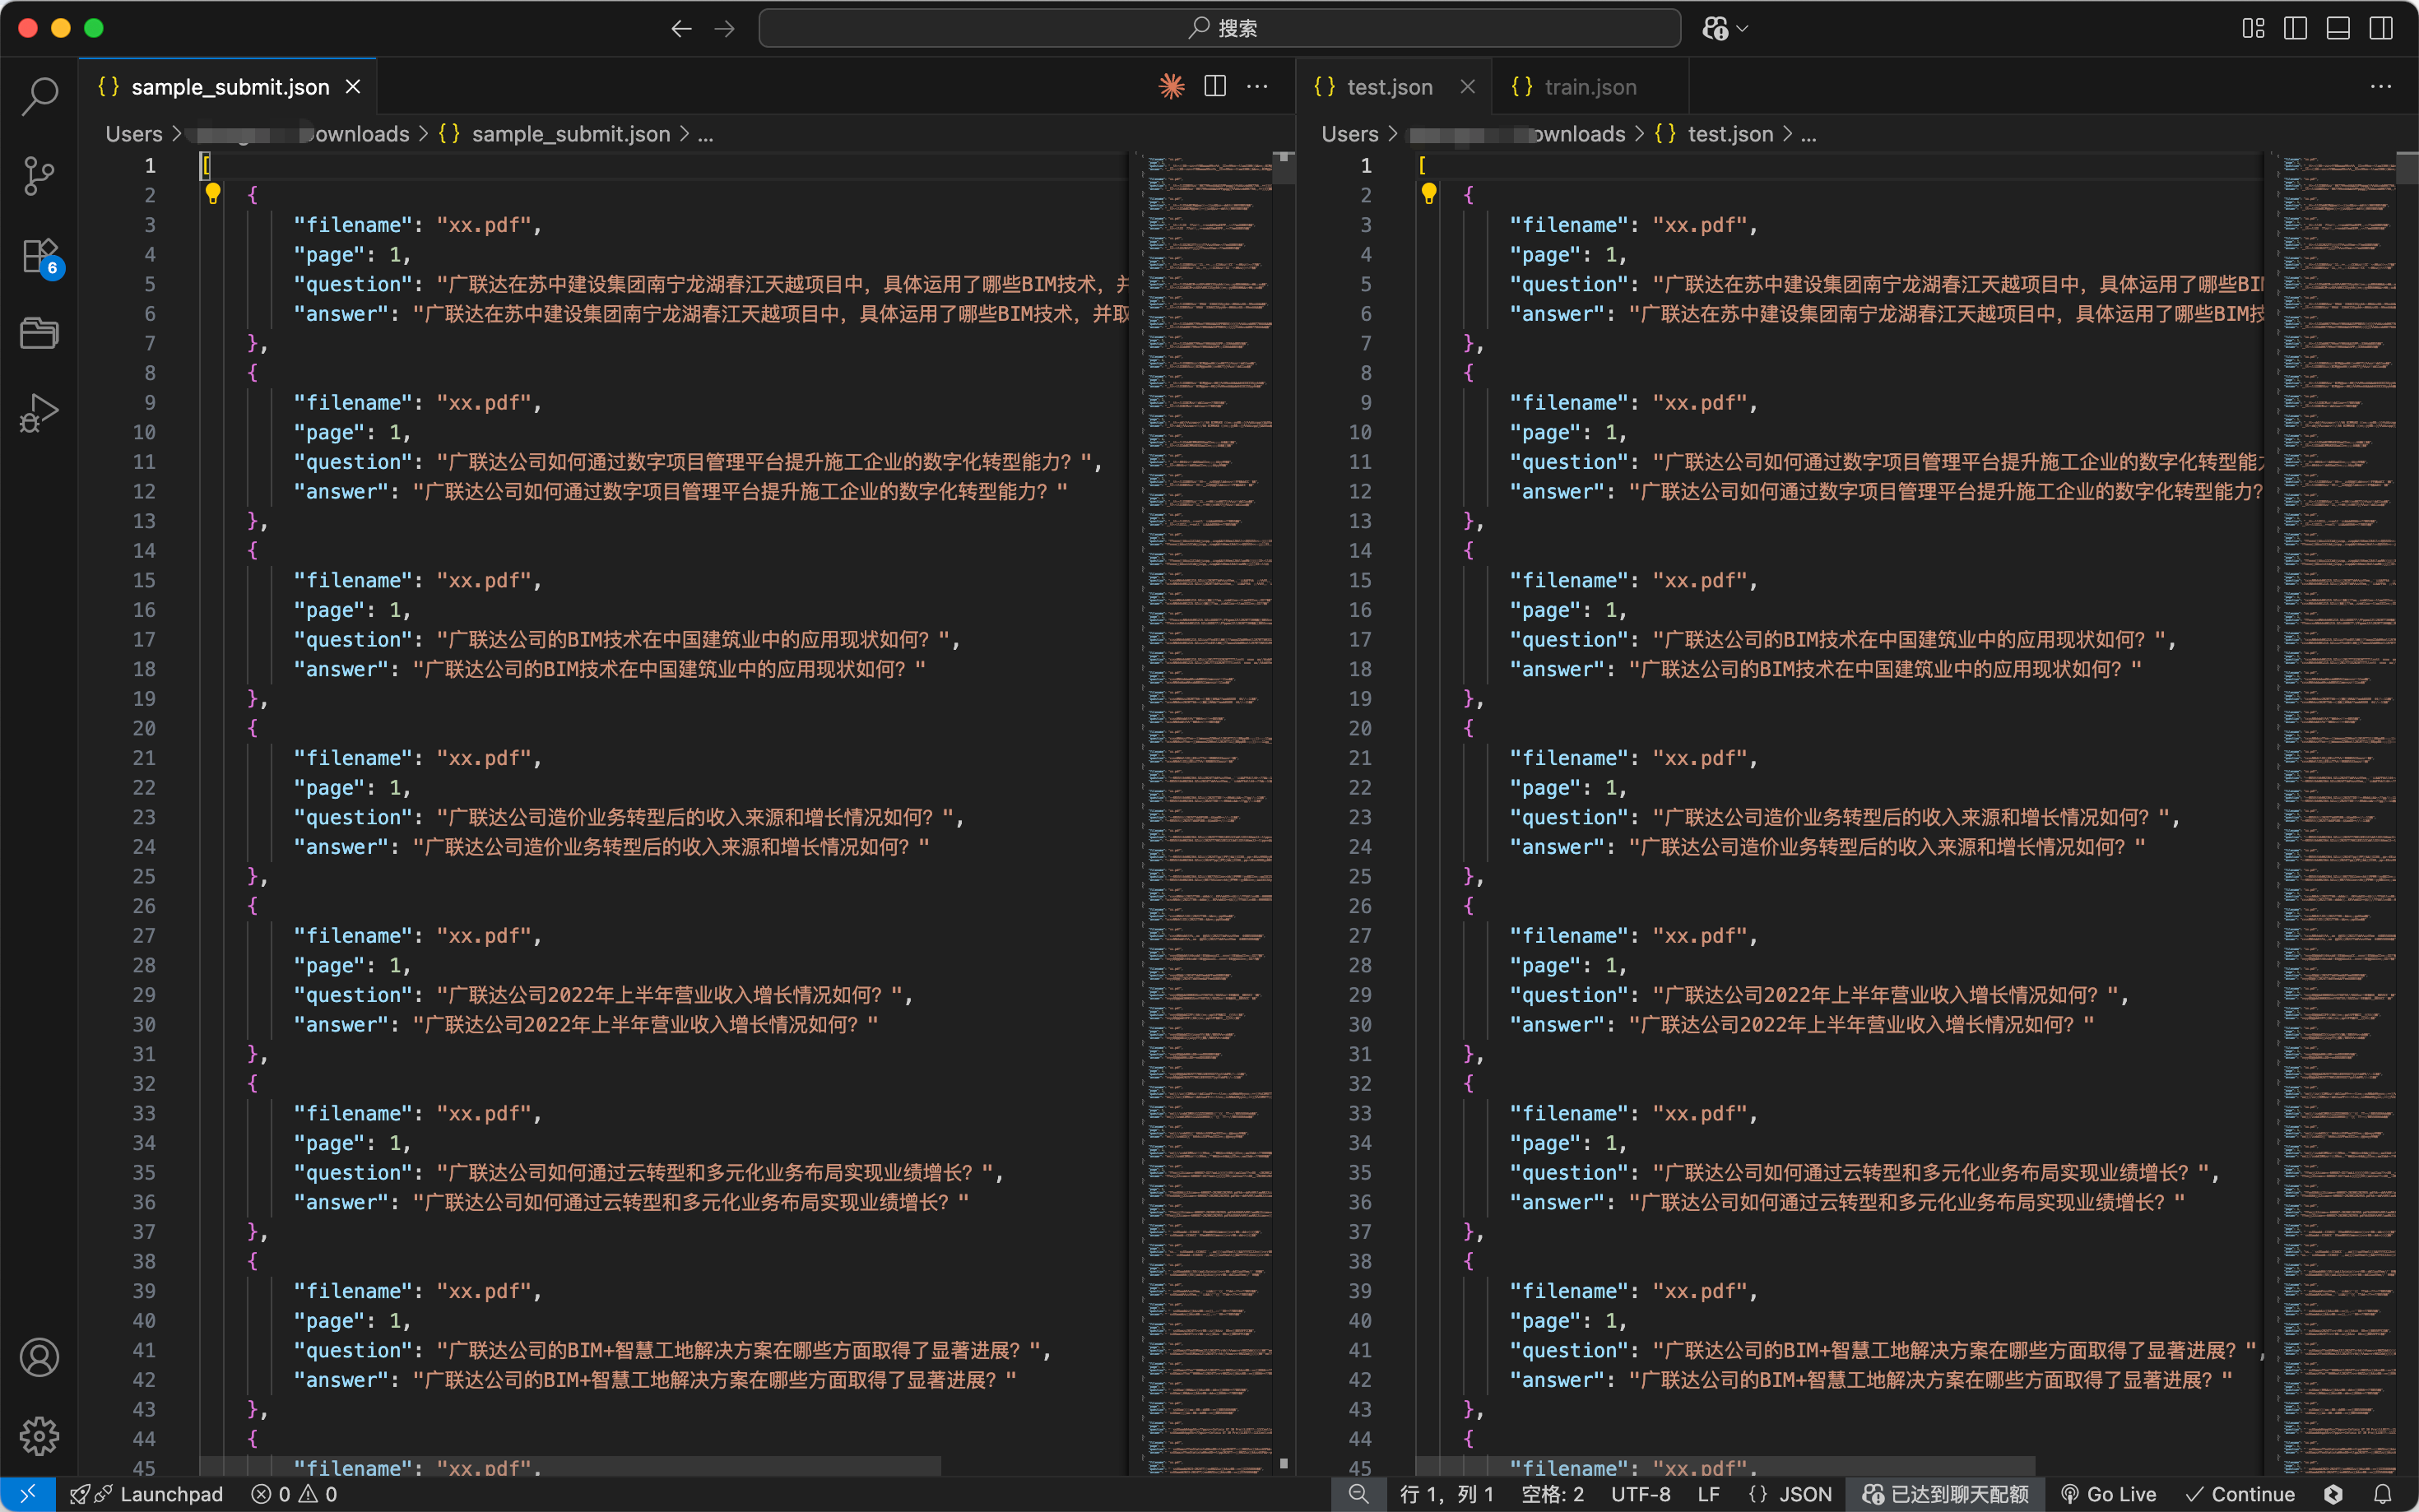Image resolution: width=2419 pixels, height=1512 pixels.
Task: Change UTF-8 encoding in status bar
Action: [x=1640, y=1494]
